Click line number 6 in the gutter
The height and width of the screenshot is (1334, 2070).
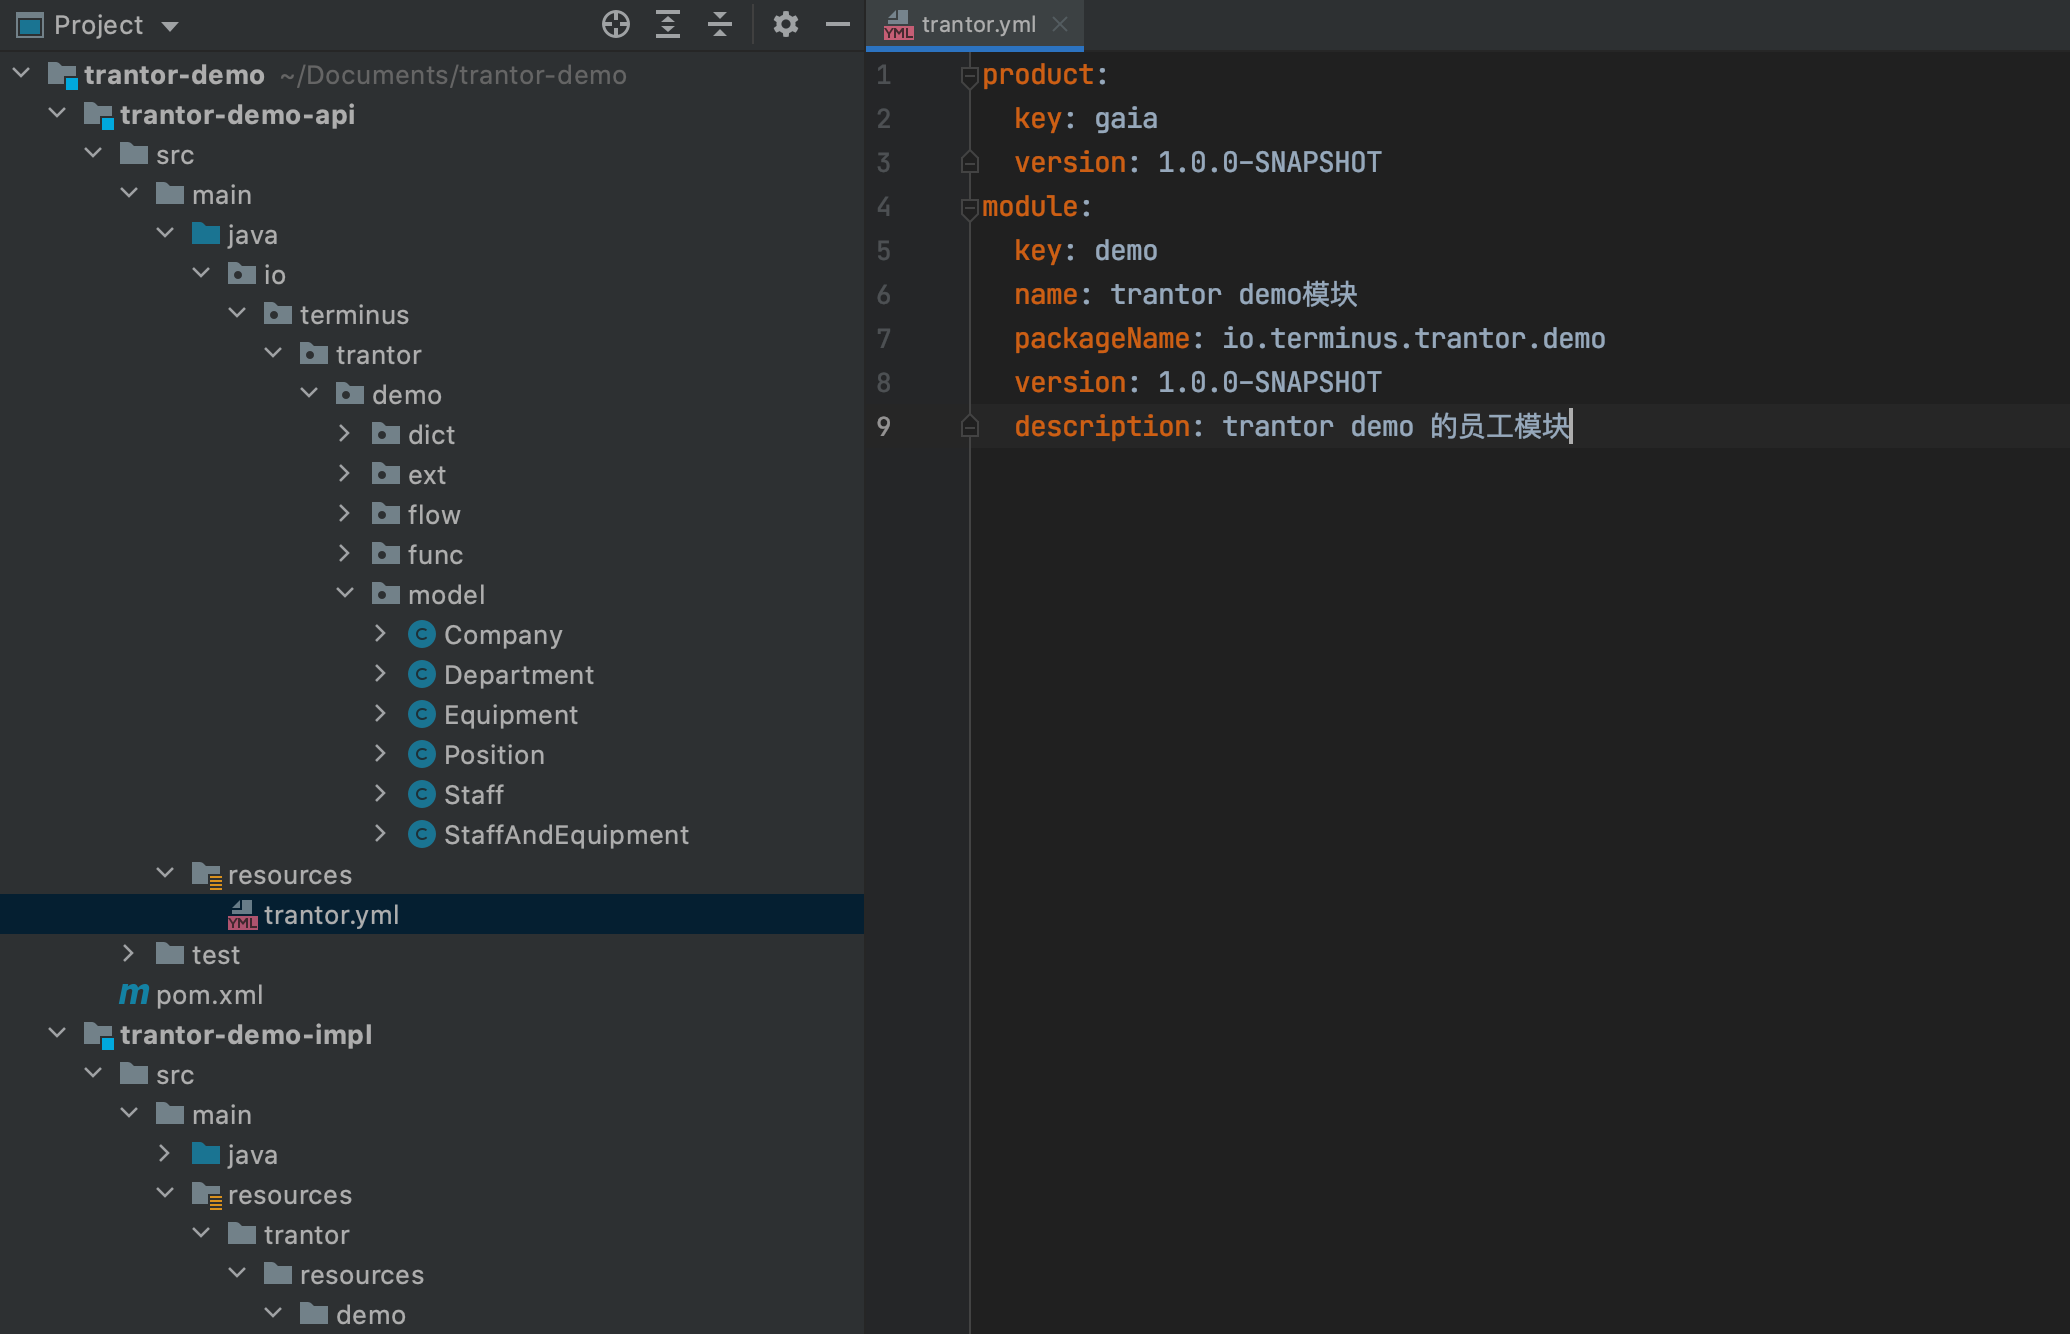click(x=883, y=295)
